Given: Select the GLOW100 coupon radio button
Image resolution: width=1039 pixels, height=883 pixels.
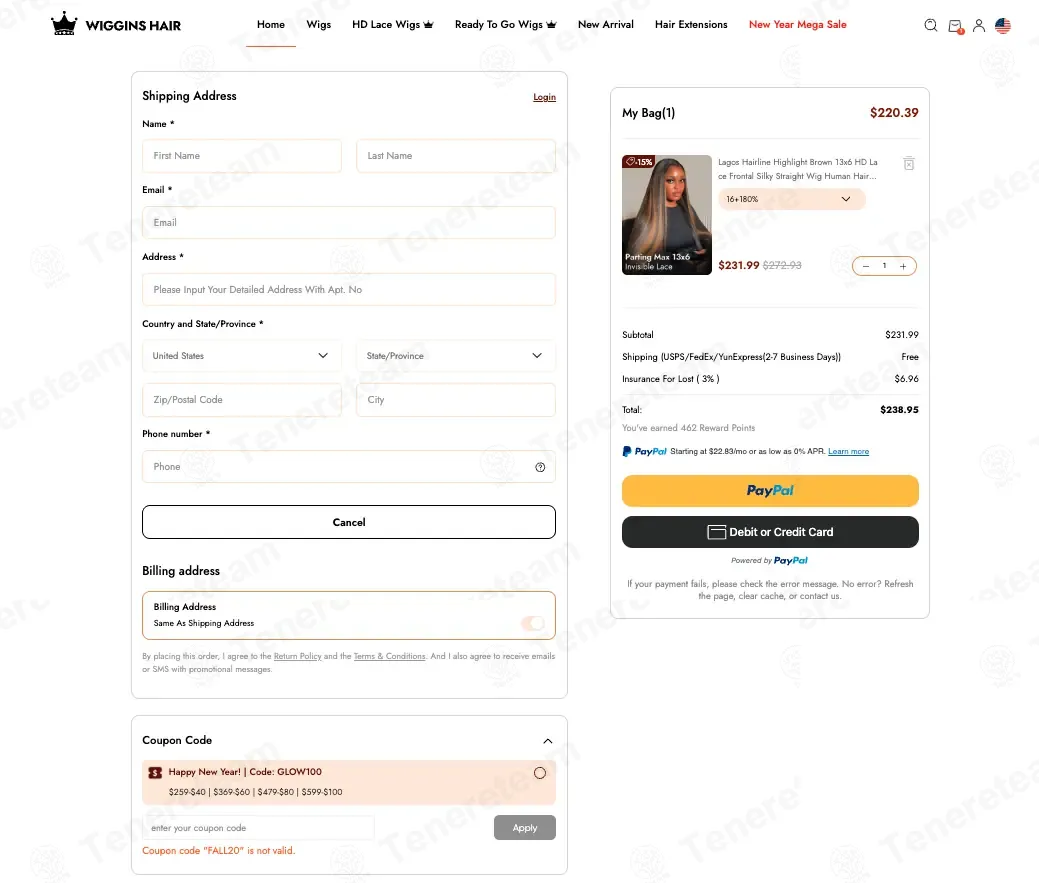Looking at the screenshot, I should [540, 773].
